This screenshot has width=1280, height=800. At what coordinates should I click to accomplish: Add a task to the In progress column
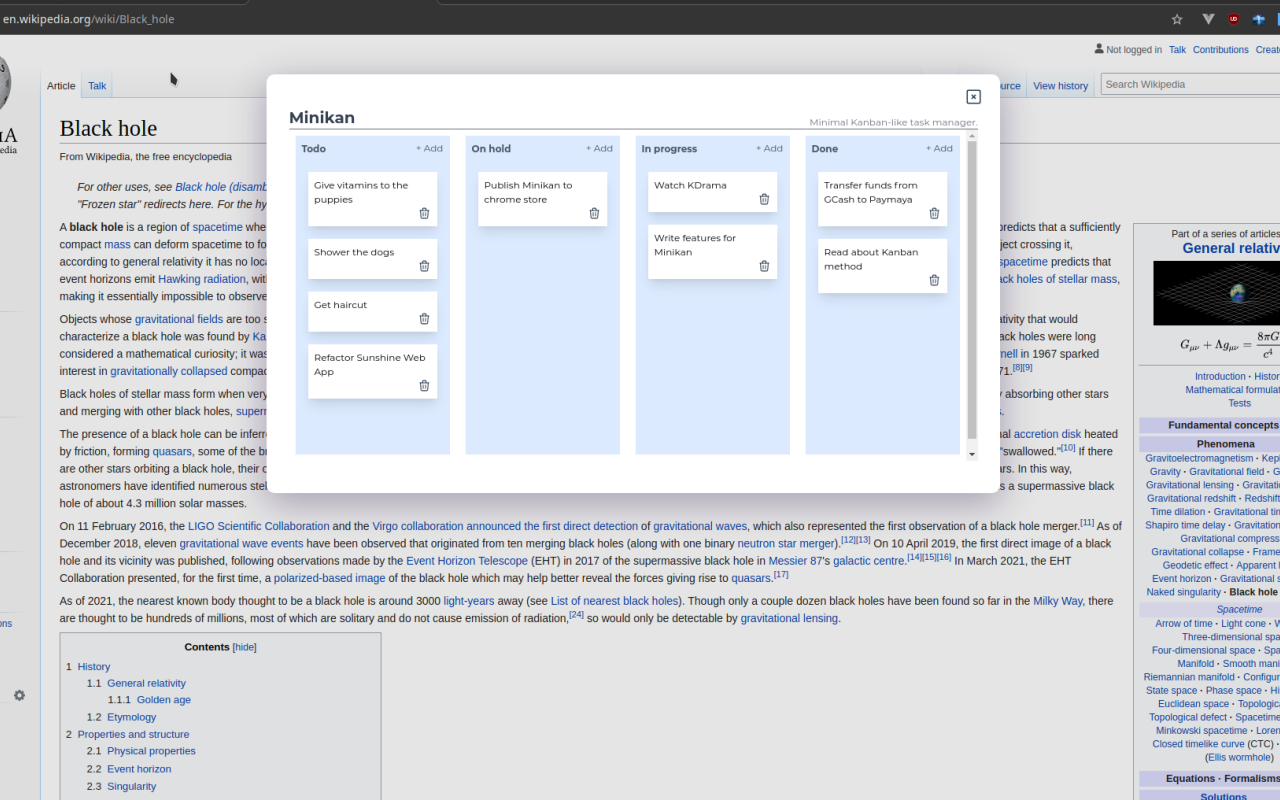click(x=769, y=149)
